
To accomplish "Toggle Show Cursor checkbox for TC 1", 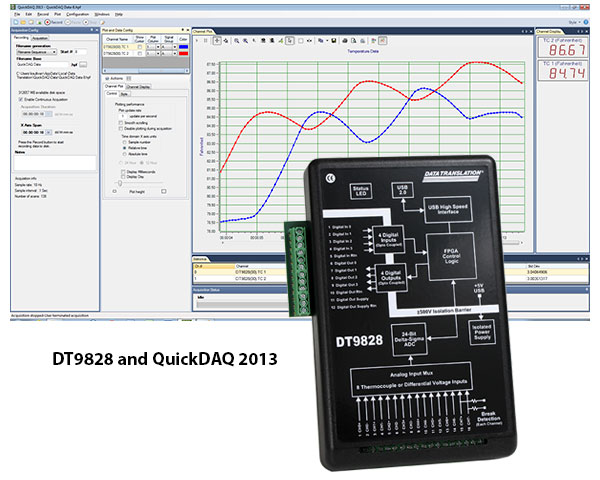I will [x=139, y=47].
